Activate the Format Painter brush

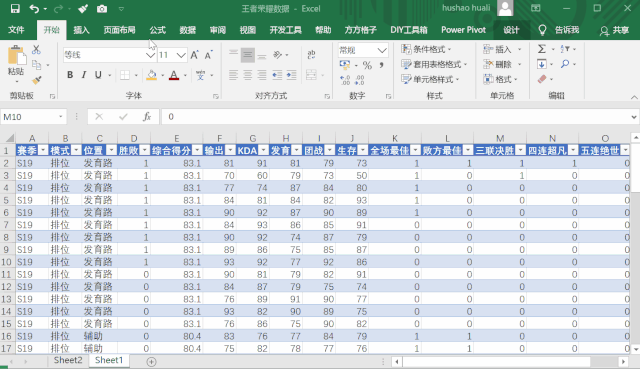(x=36, y=80)
